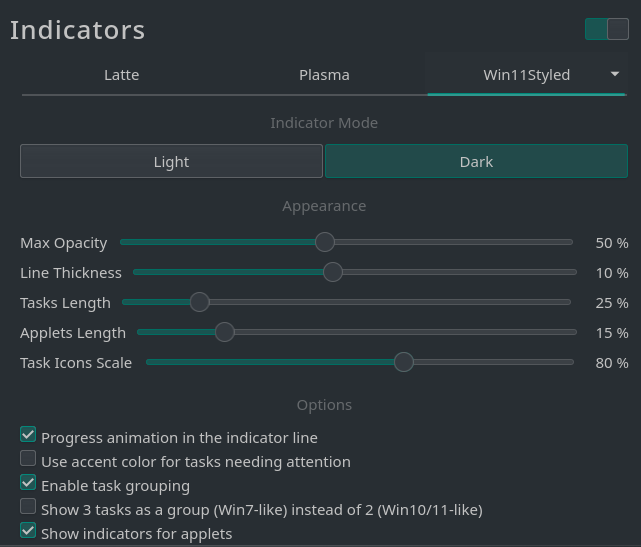
Task: Click the Tasks Length slider handle
Action: click(199, 302)
